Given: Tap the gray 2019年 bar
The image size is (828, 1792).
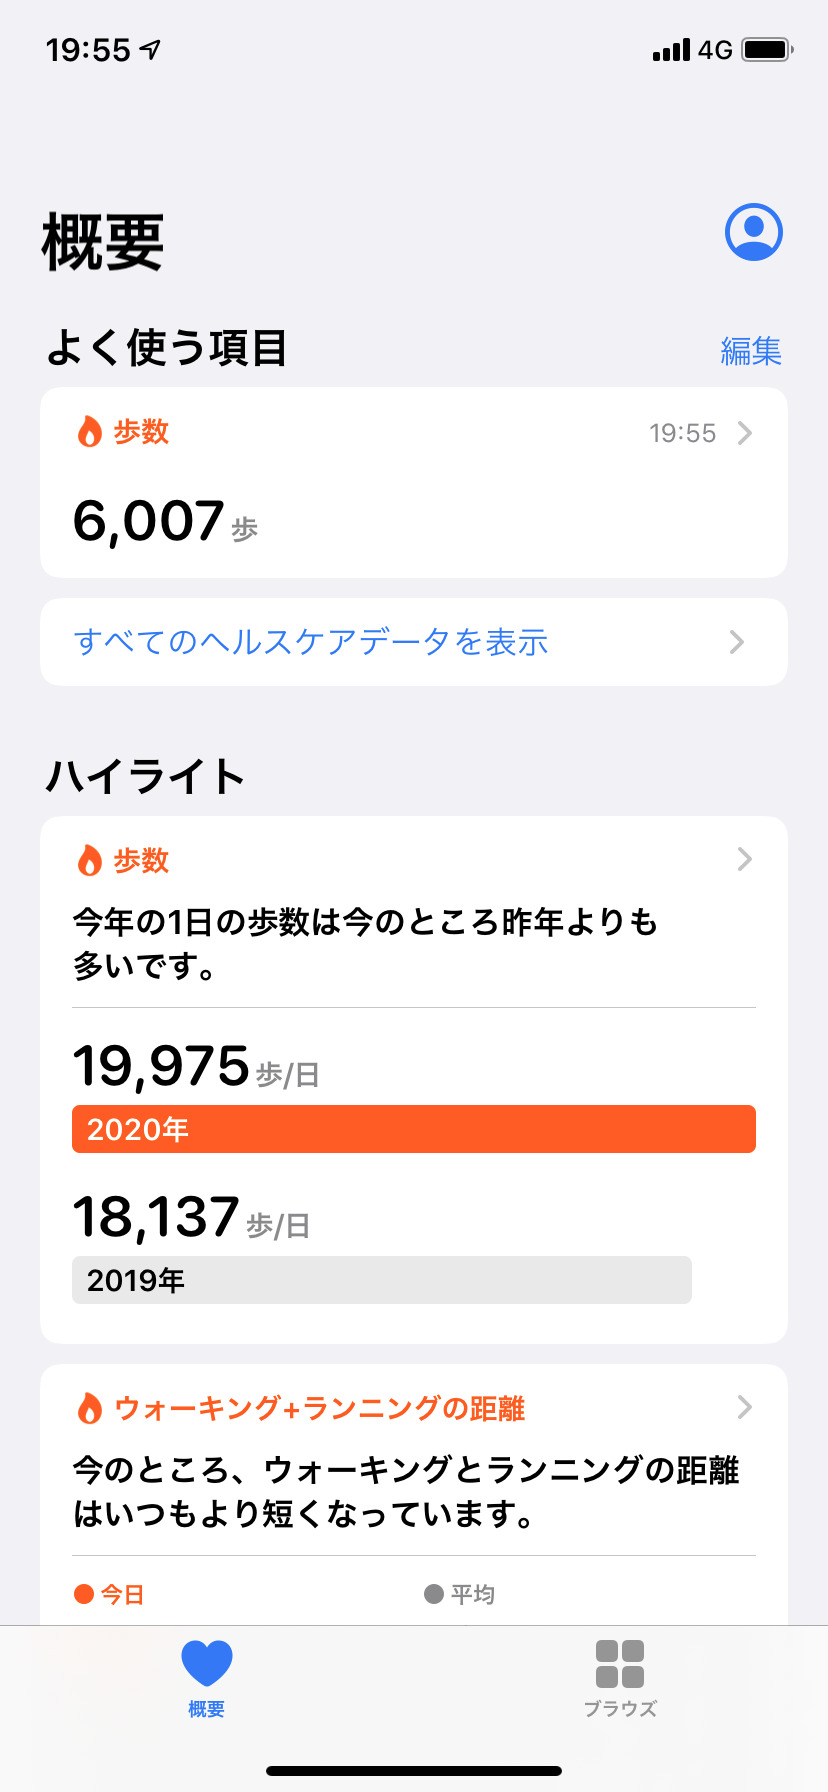Looking at the screenshot, I should 382,1280.
